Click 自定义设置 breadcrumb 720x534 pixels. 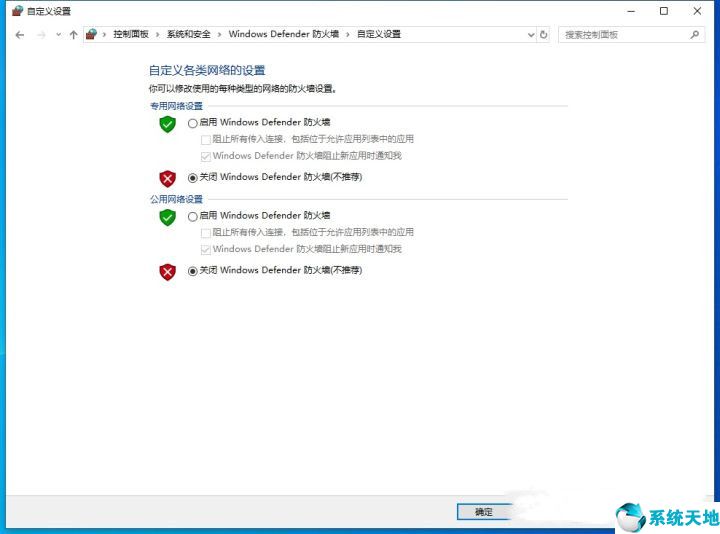pos(379,34)
